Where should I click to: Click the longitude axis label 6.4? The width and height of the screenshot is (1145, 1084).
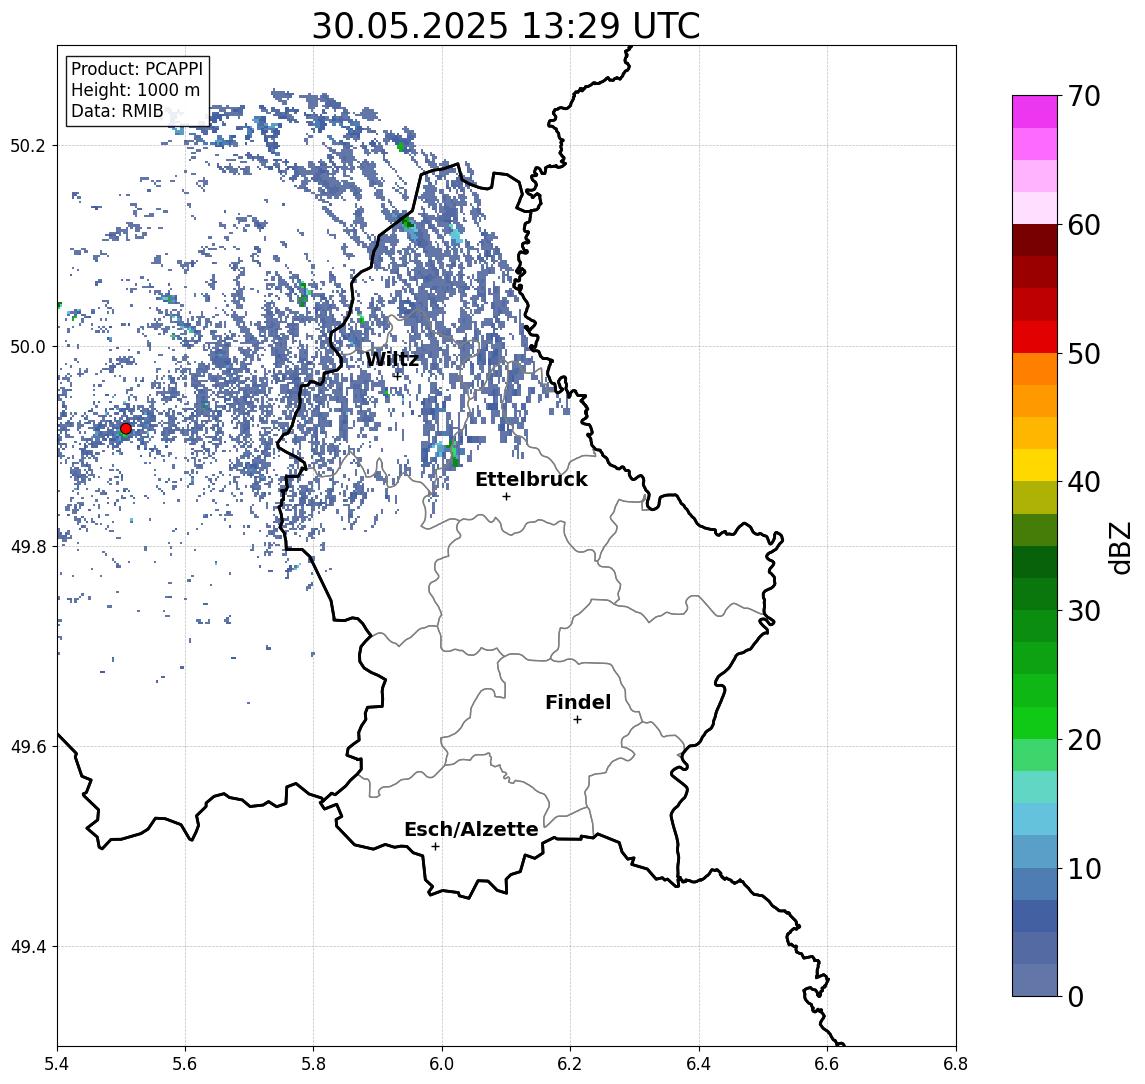(x=699, y=1064)
